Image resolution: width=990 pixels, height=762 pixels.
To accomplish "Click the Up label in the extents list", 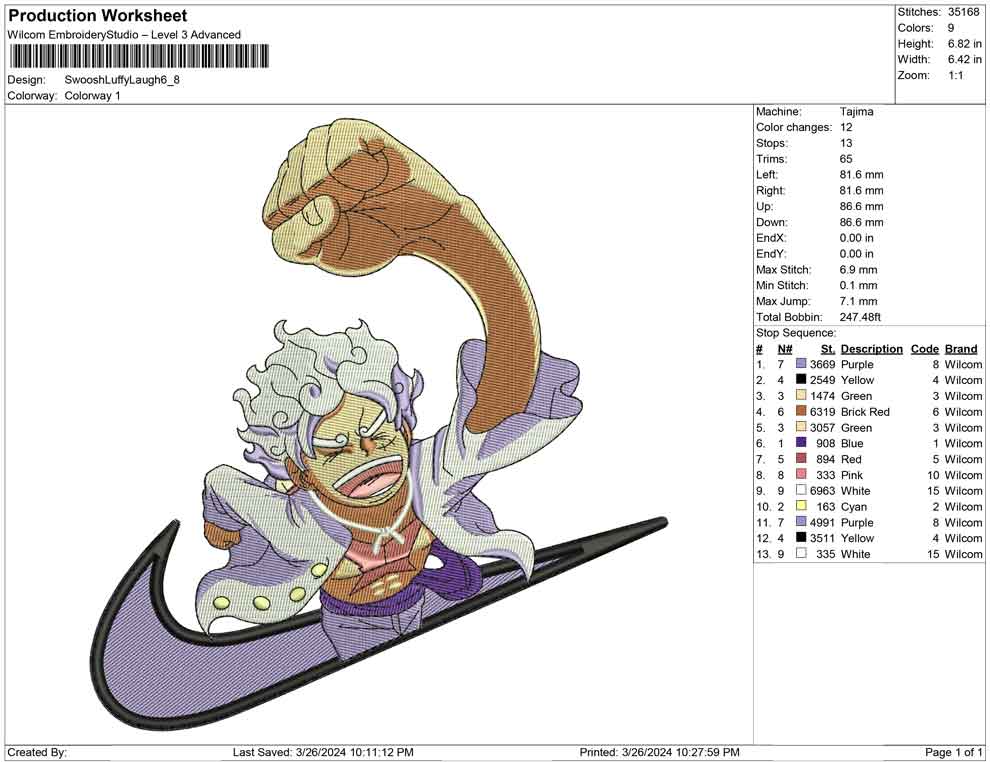I will click(x=764, y=206).
